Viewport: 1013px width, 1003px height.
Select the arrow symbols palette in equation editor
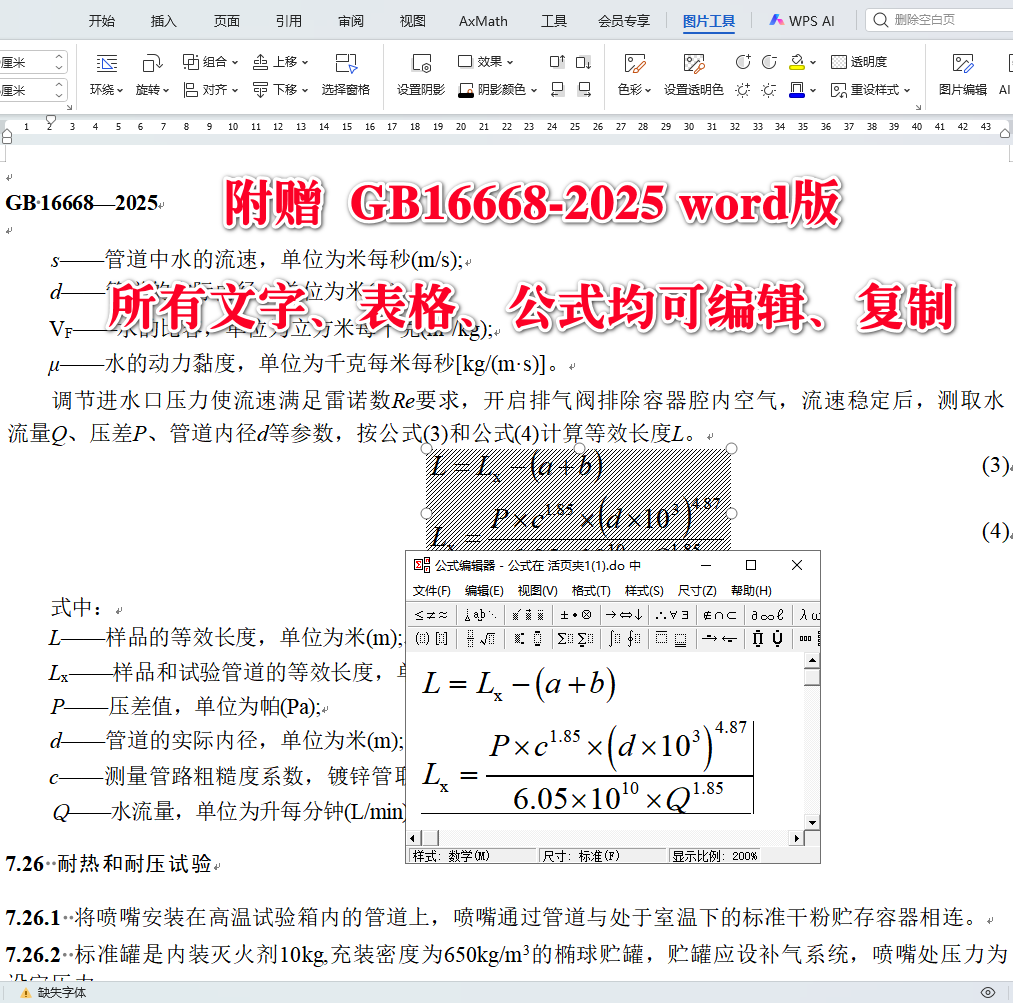(x=625, y=615)
